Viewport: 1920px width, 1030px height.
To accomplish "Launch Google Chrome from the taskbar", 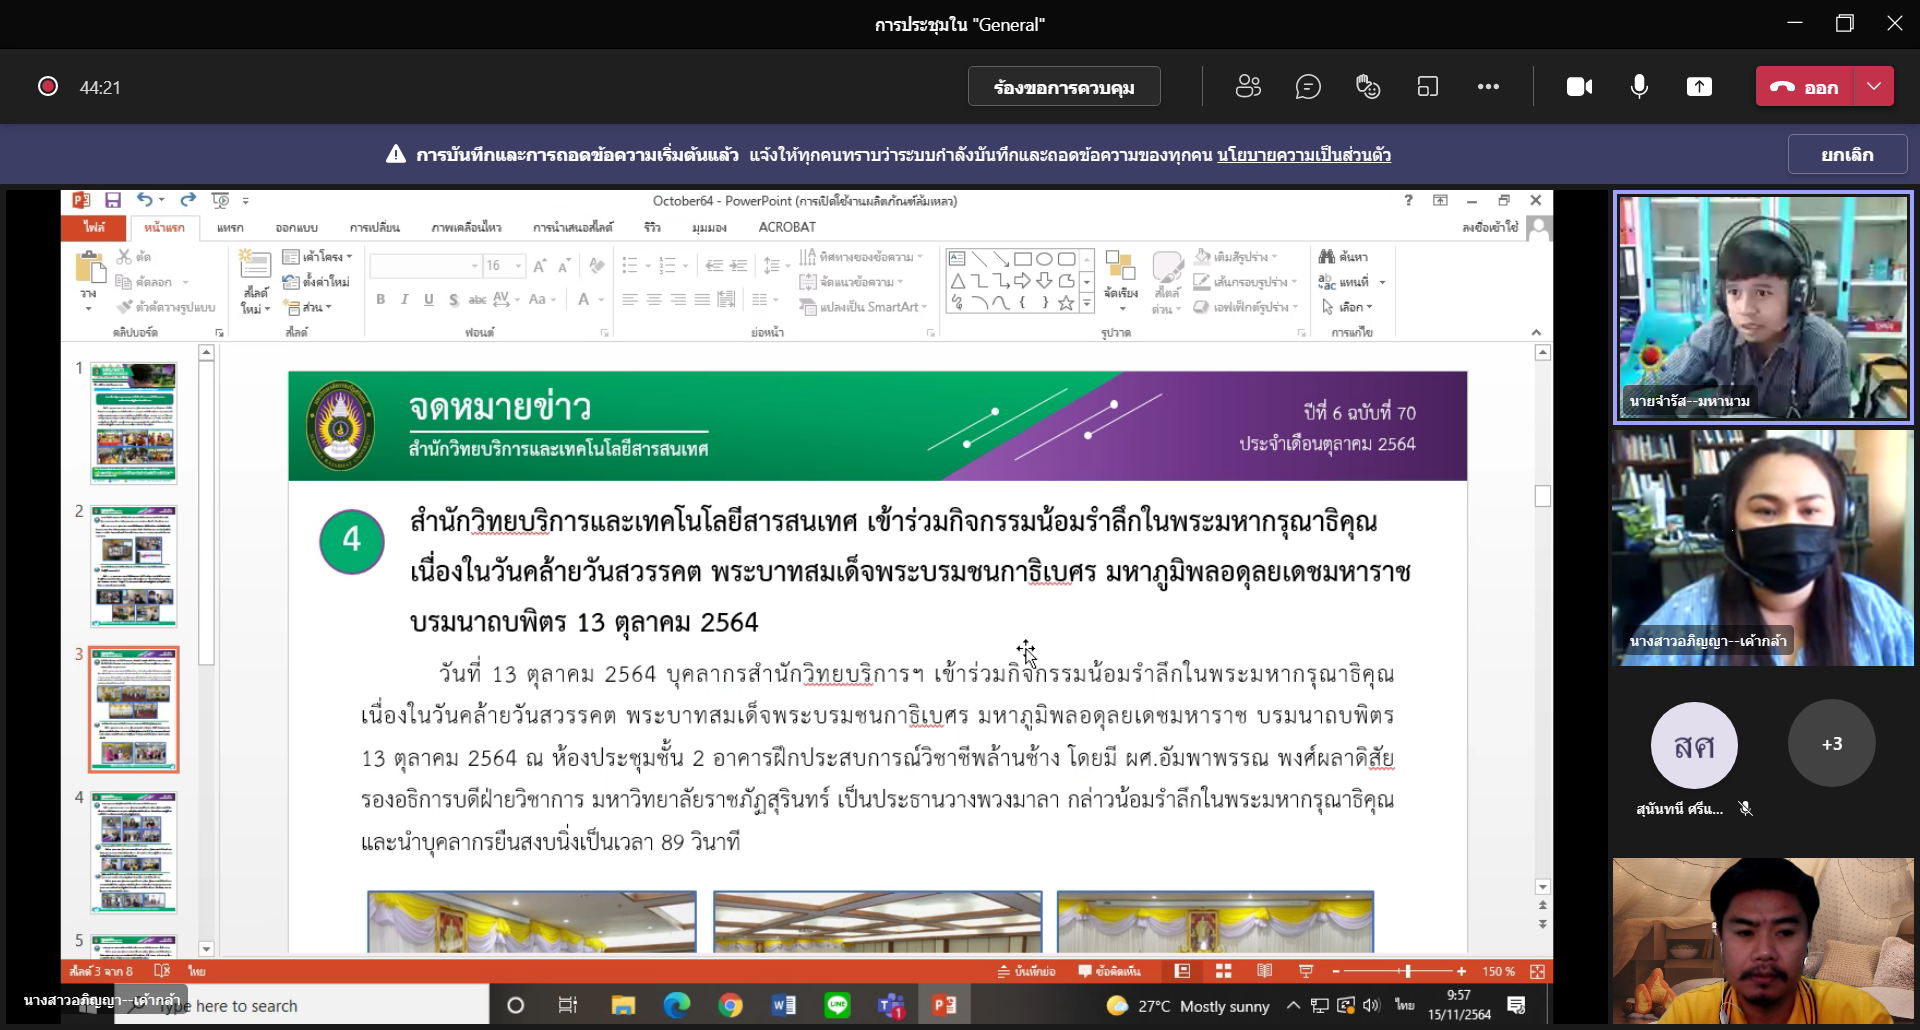I will point(730,1005).
